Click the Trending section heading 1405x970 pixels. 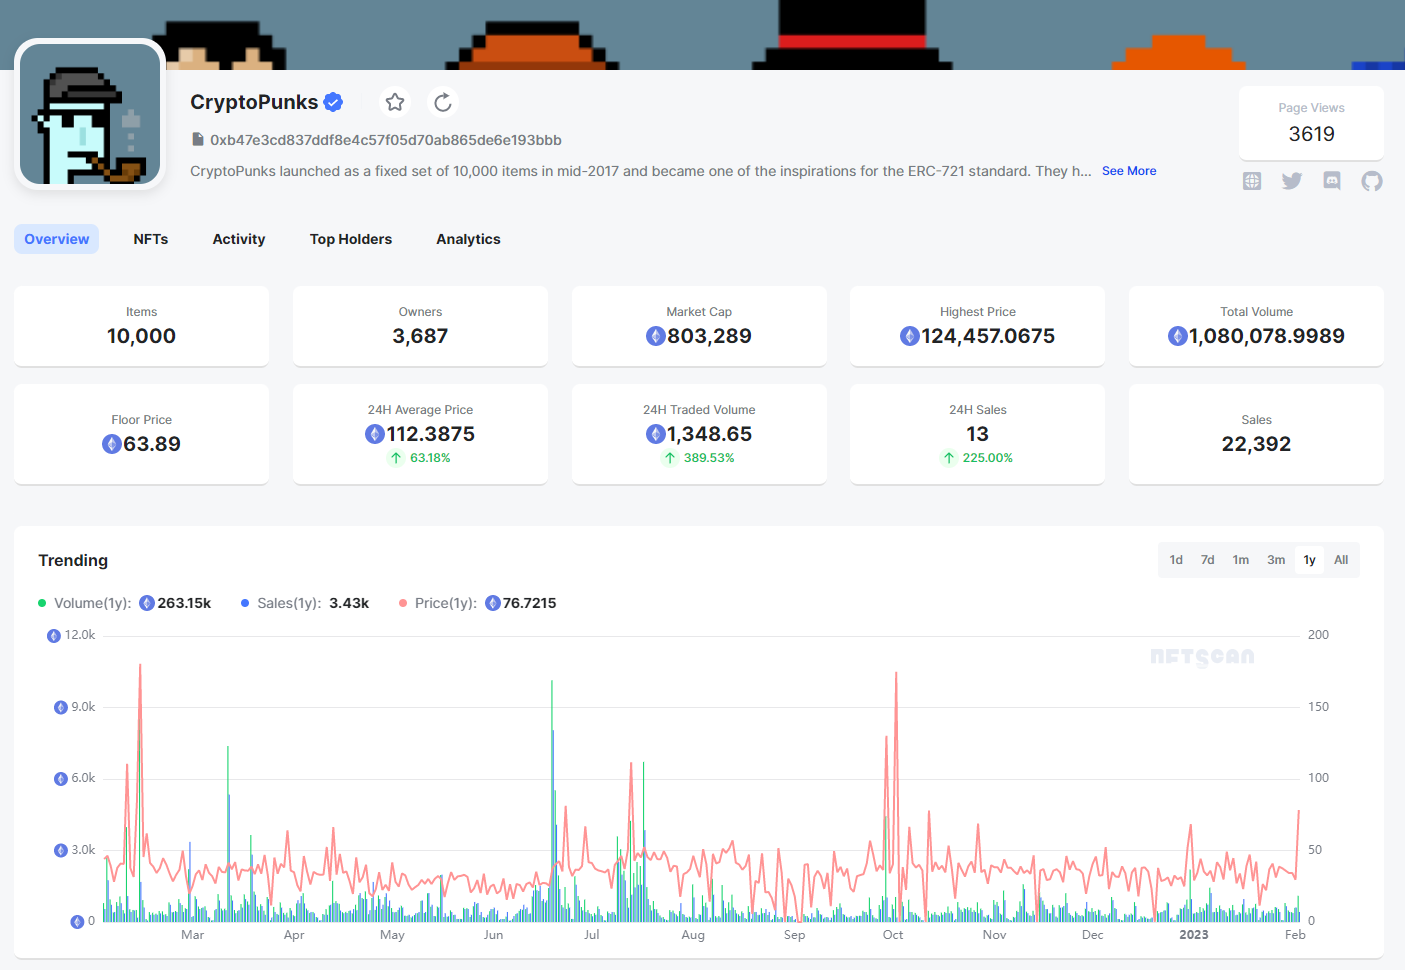[x=73, y=560]
